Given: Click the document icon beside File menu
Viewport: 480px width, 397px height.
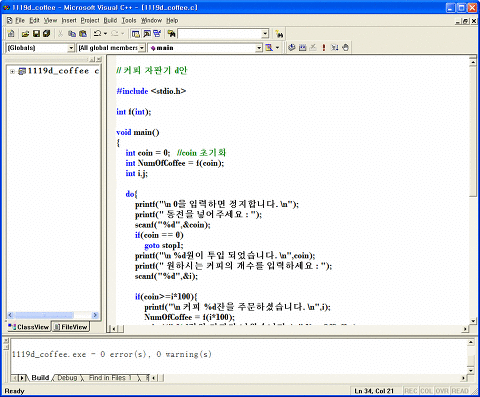Looking at the screenshot, I should (x=10, y=21).
